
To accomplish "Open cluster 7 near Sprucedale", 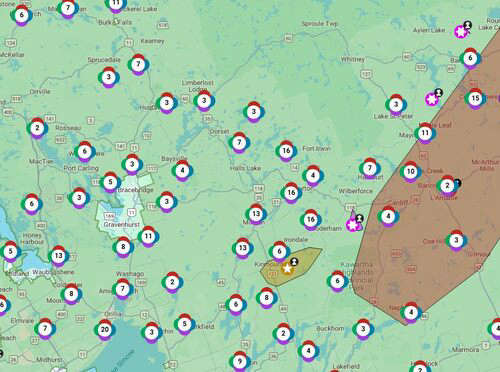I will tap(138, 64).
